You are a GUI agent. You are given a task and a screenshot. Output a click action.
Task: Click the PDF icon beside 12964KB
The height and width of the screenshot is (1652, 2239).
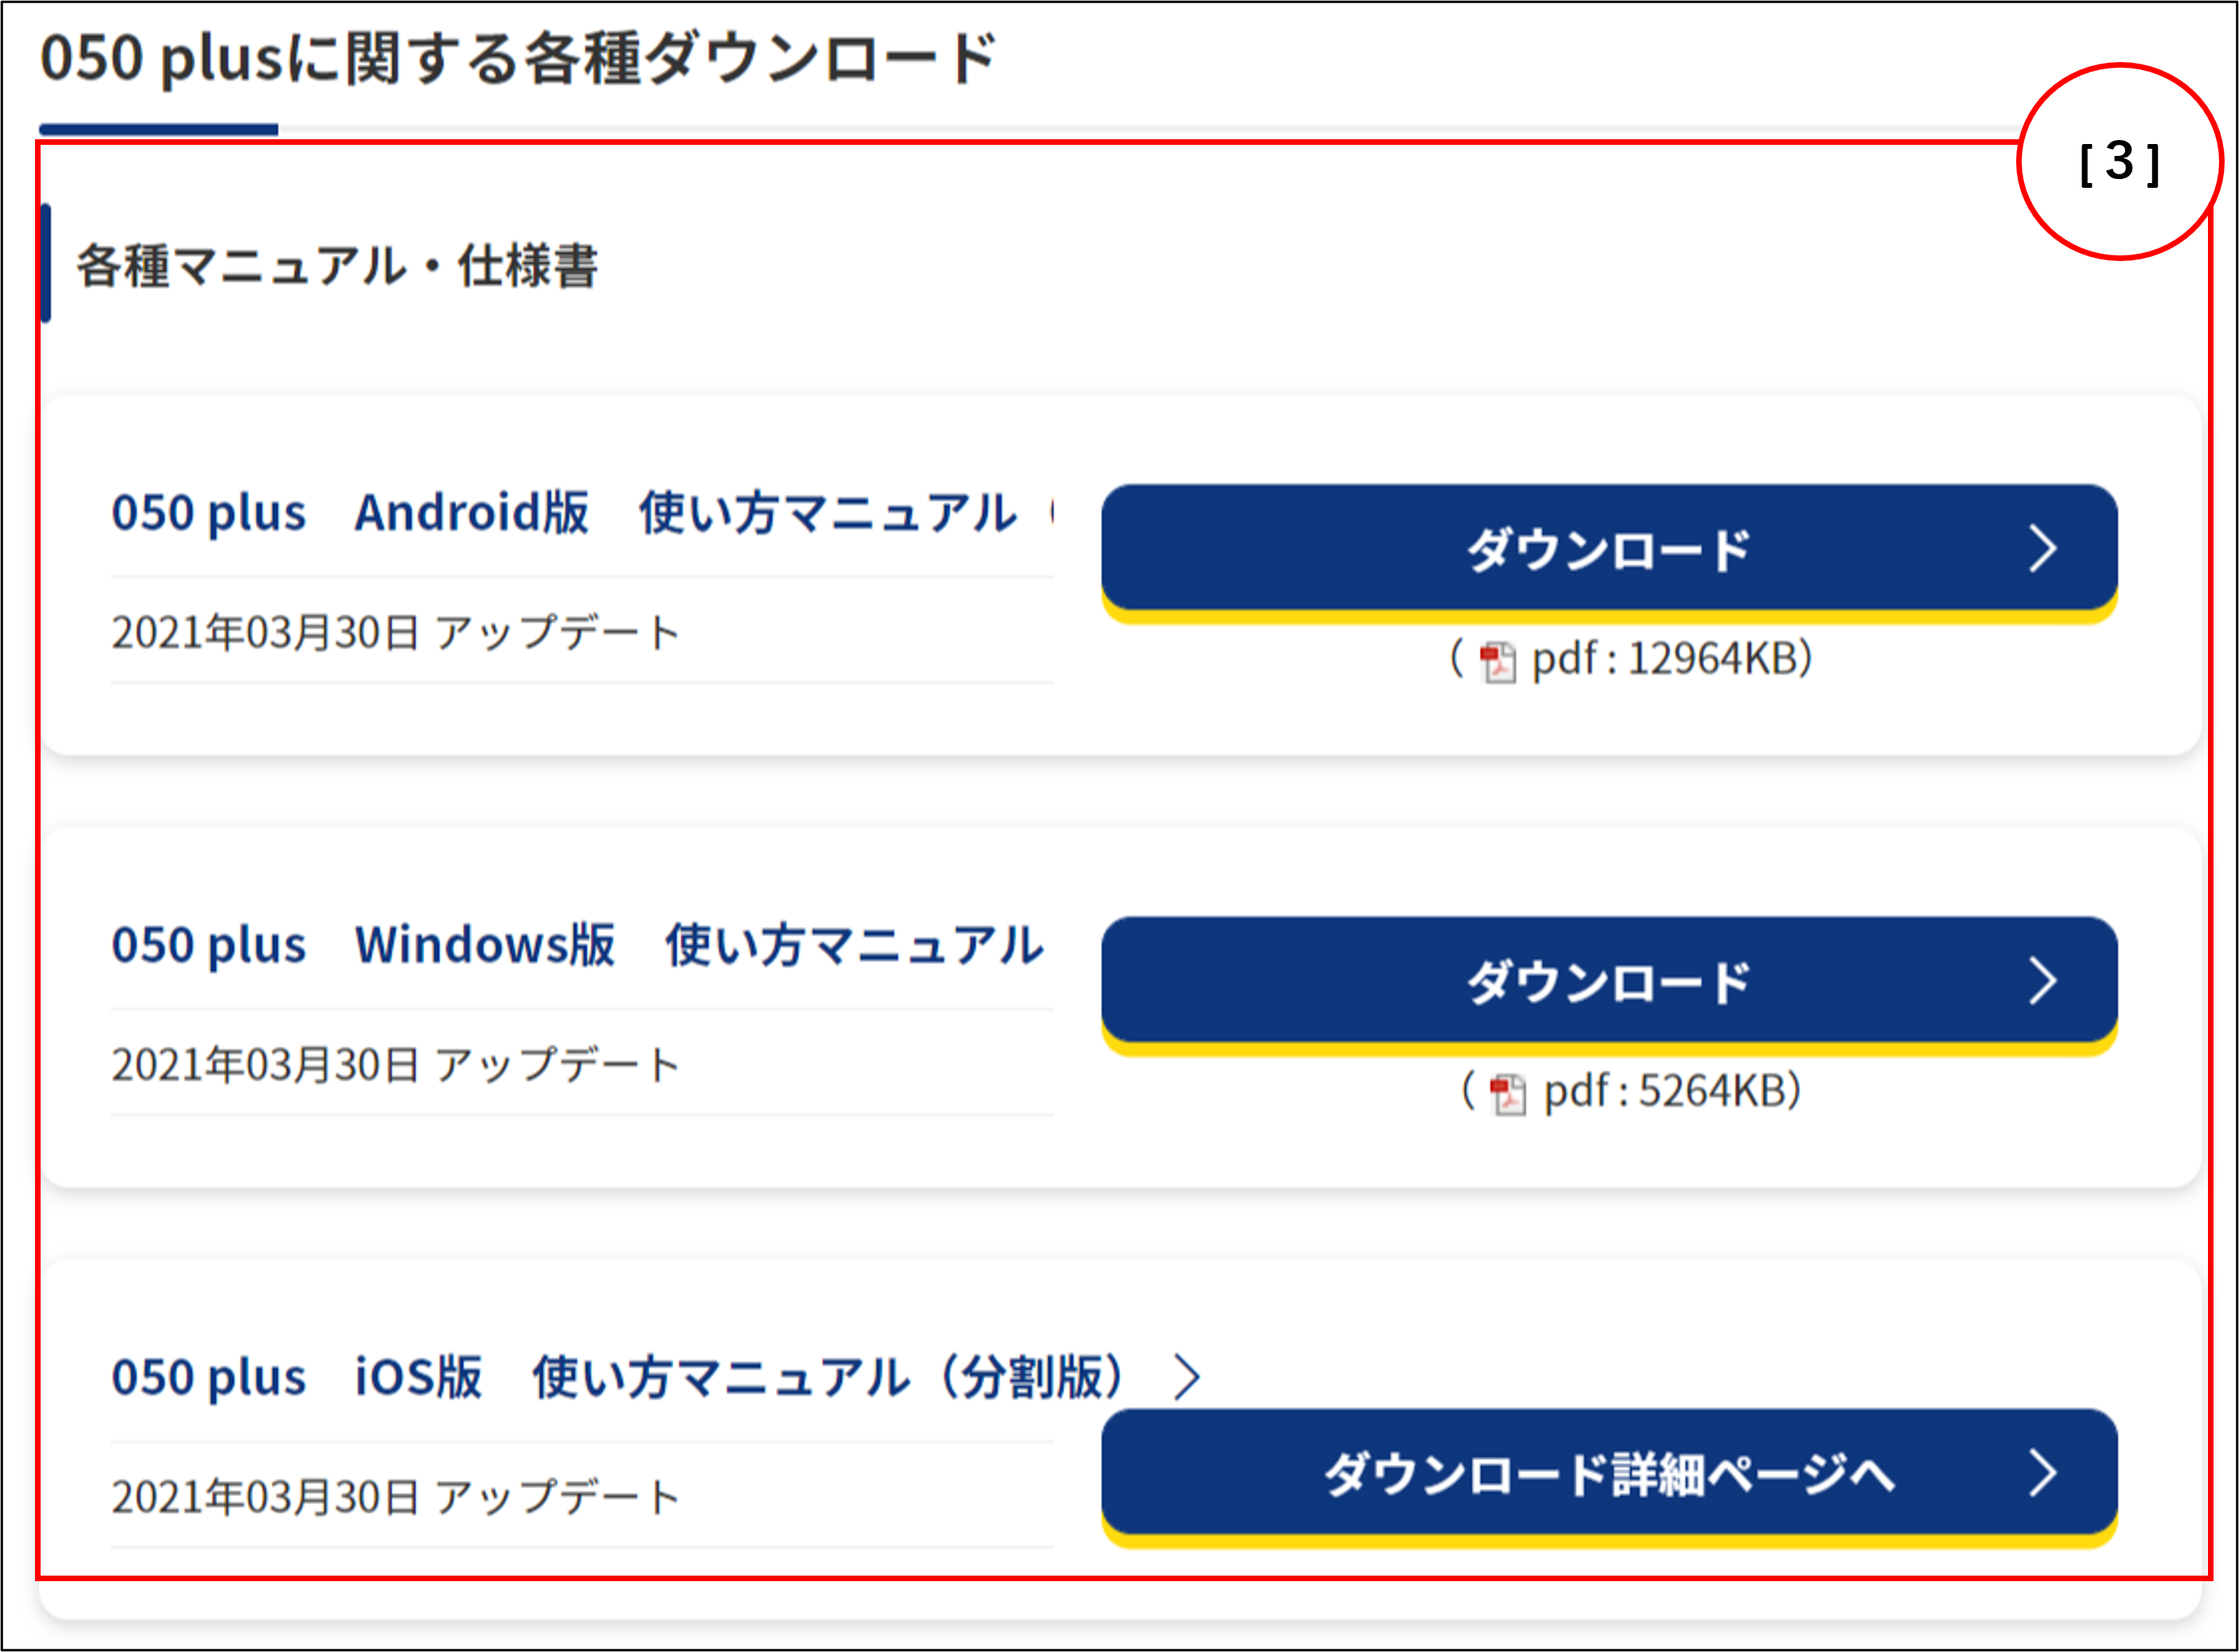click(x=1497, y=662)
